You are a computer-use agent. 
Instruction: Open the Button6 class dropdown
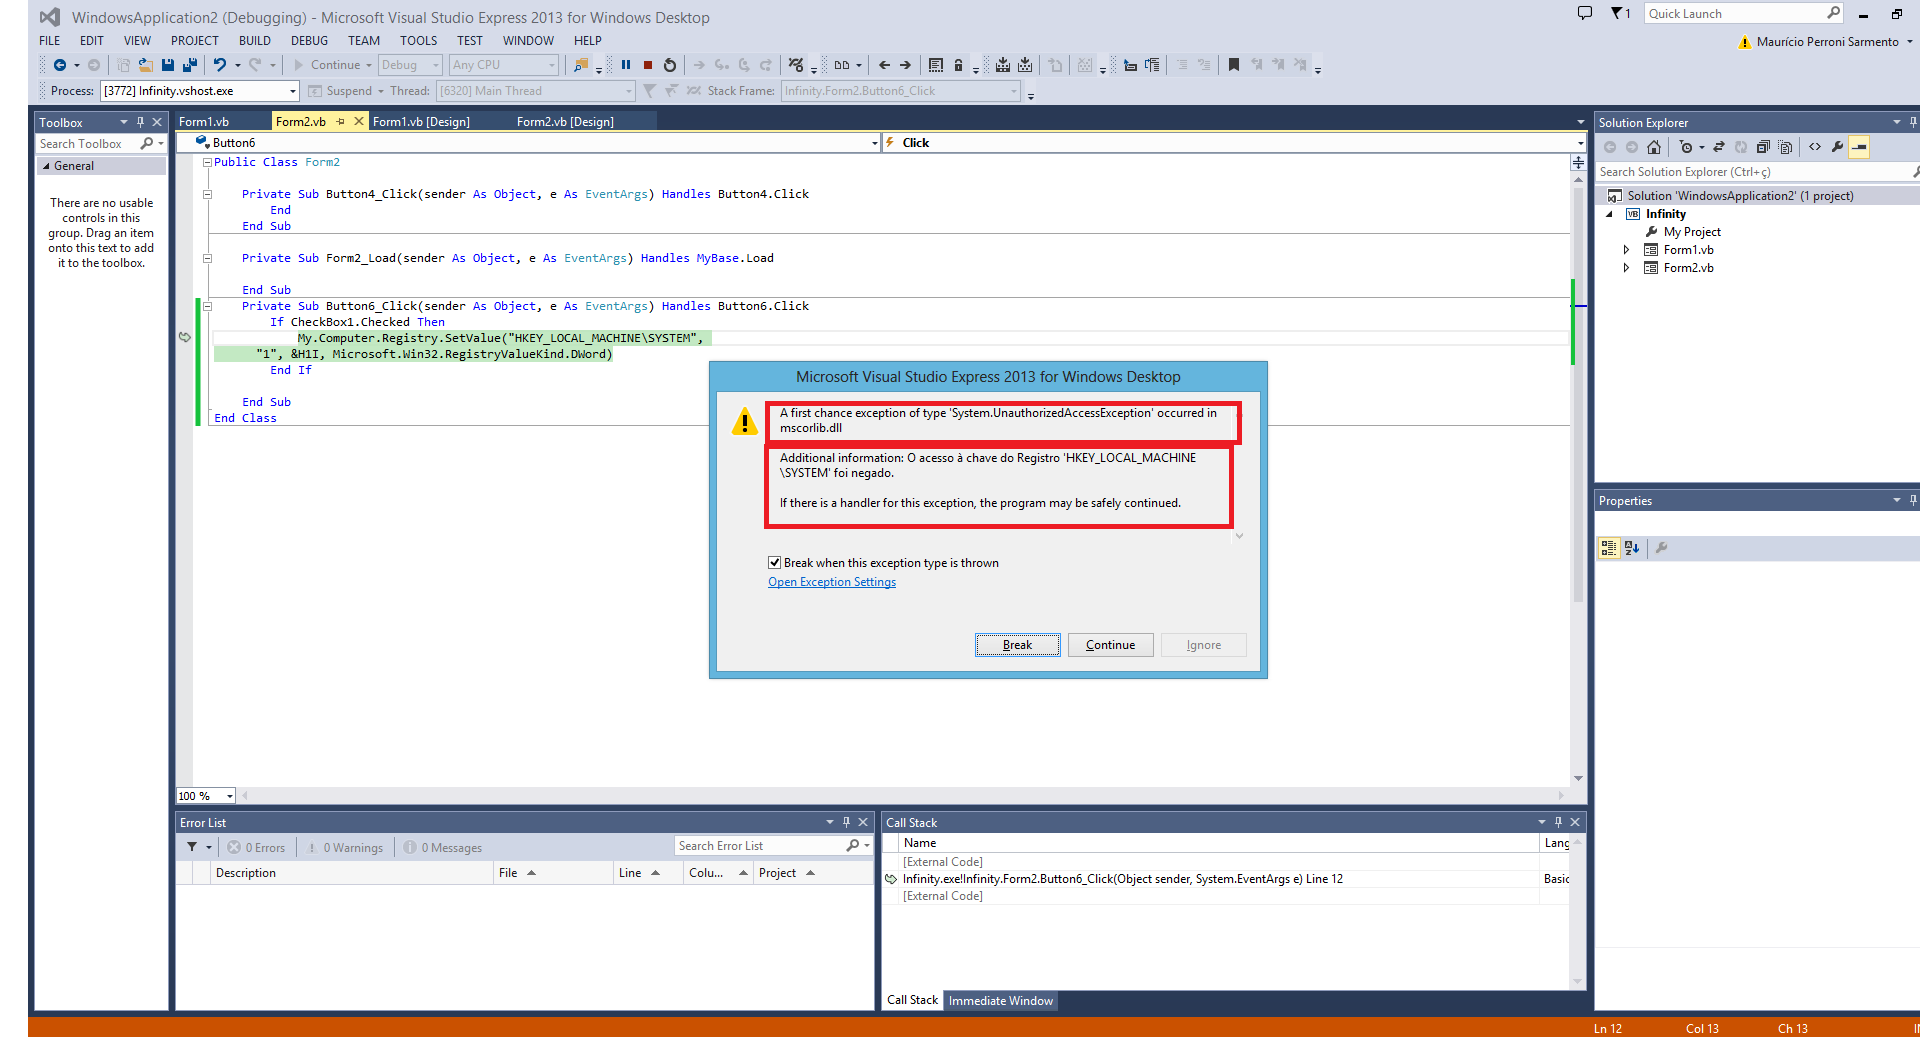pyautogui.click(x=875, y=143)
